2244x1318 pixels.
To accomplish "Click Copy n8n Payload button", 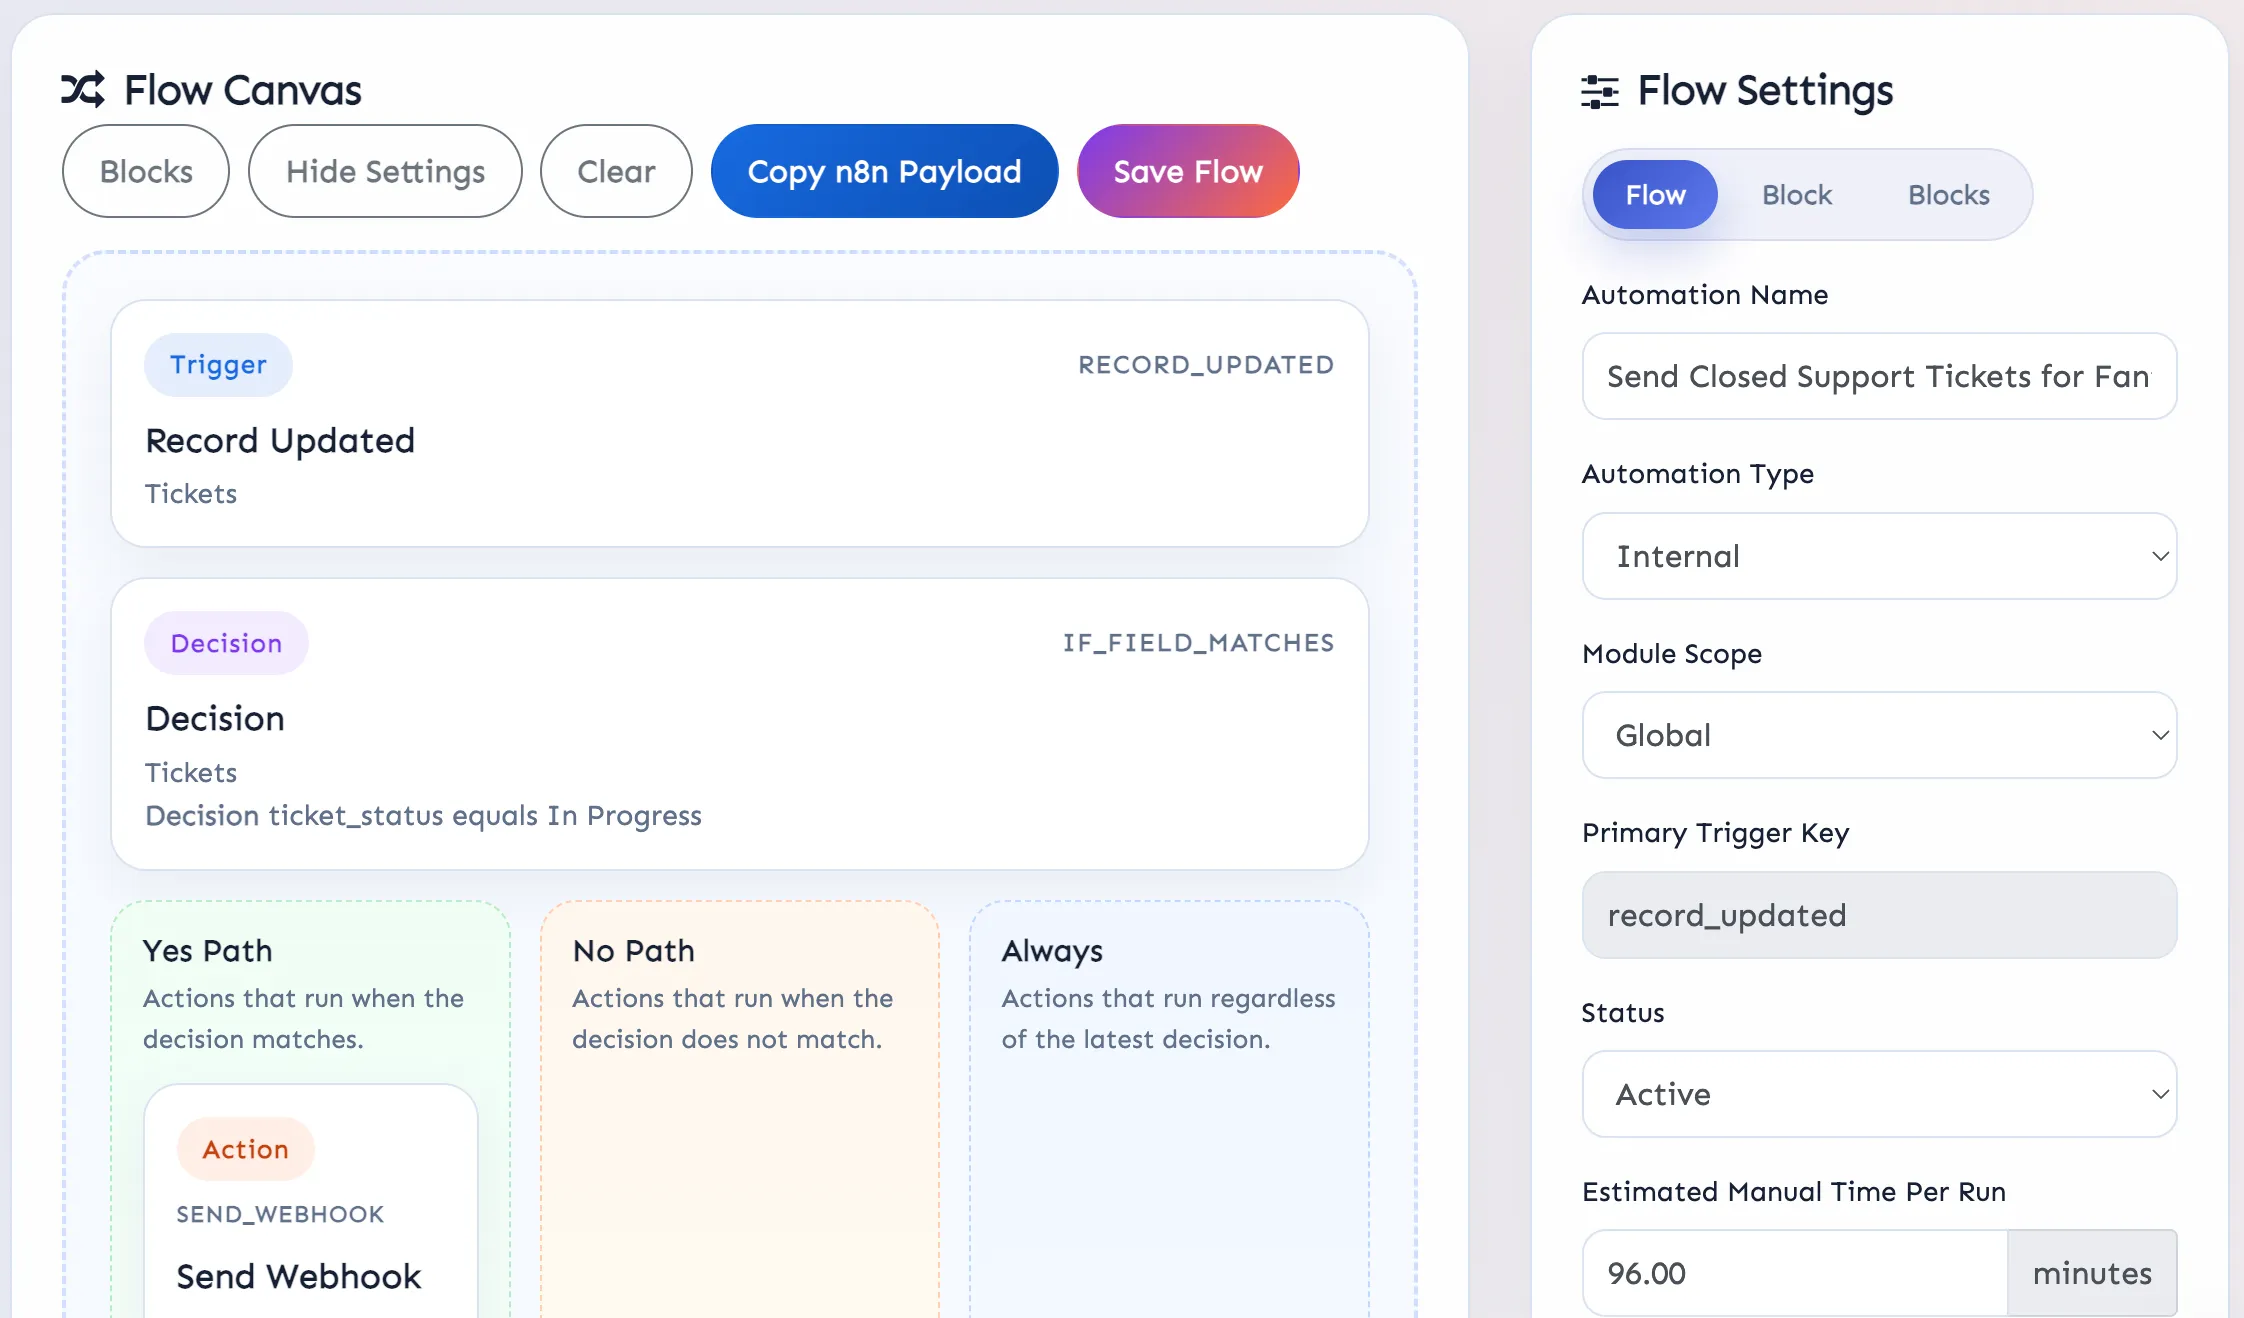I will (x=884, y=171).
